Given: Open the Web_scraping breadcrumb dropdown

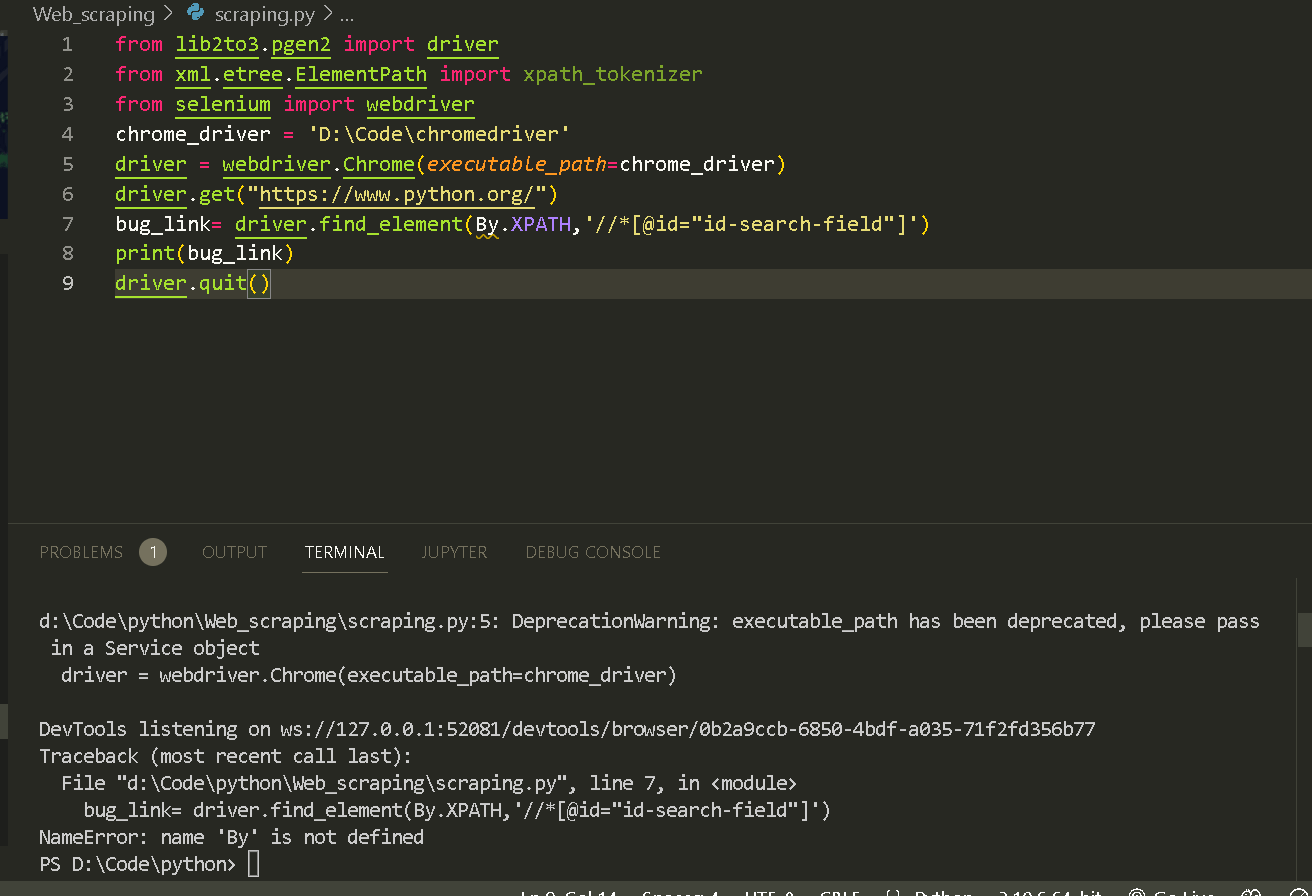Looking at the screenshot, I should point(95,14).
